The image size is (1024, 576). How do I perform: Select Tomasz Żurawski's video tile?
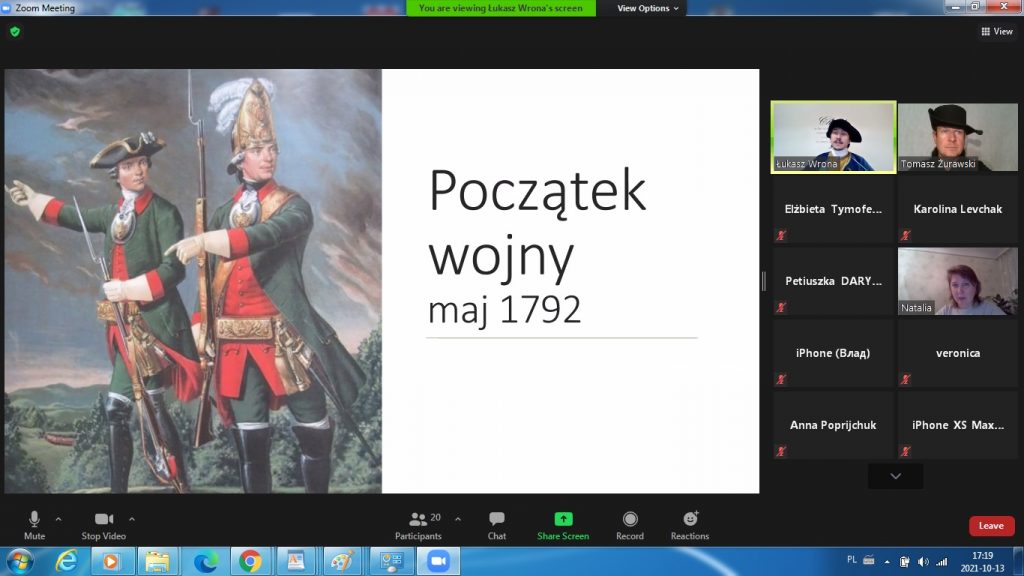[x=957, y=137]
